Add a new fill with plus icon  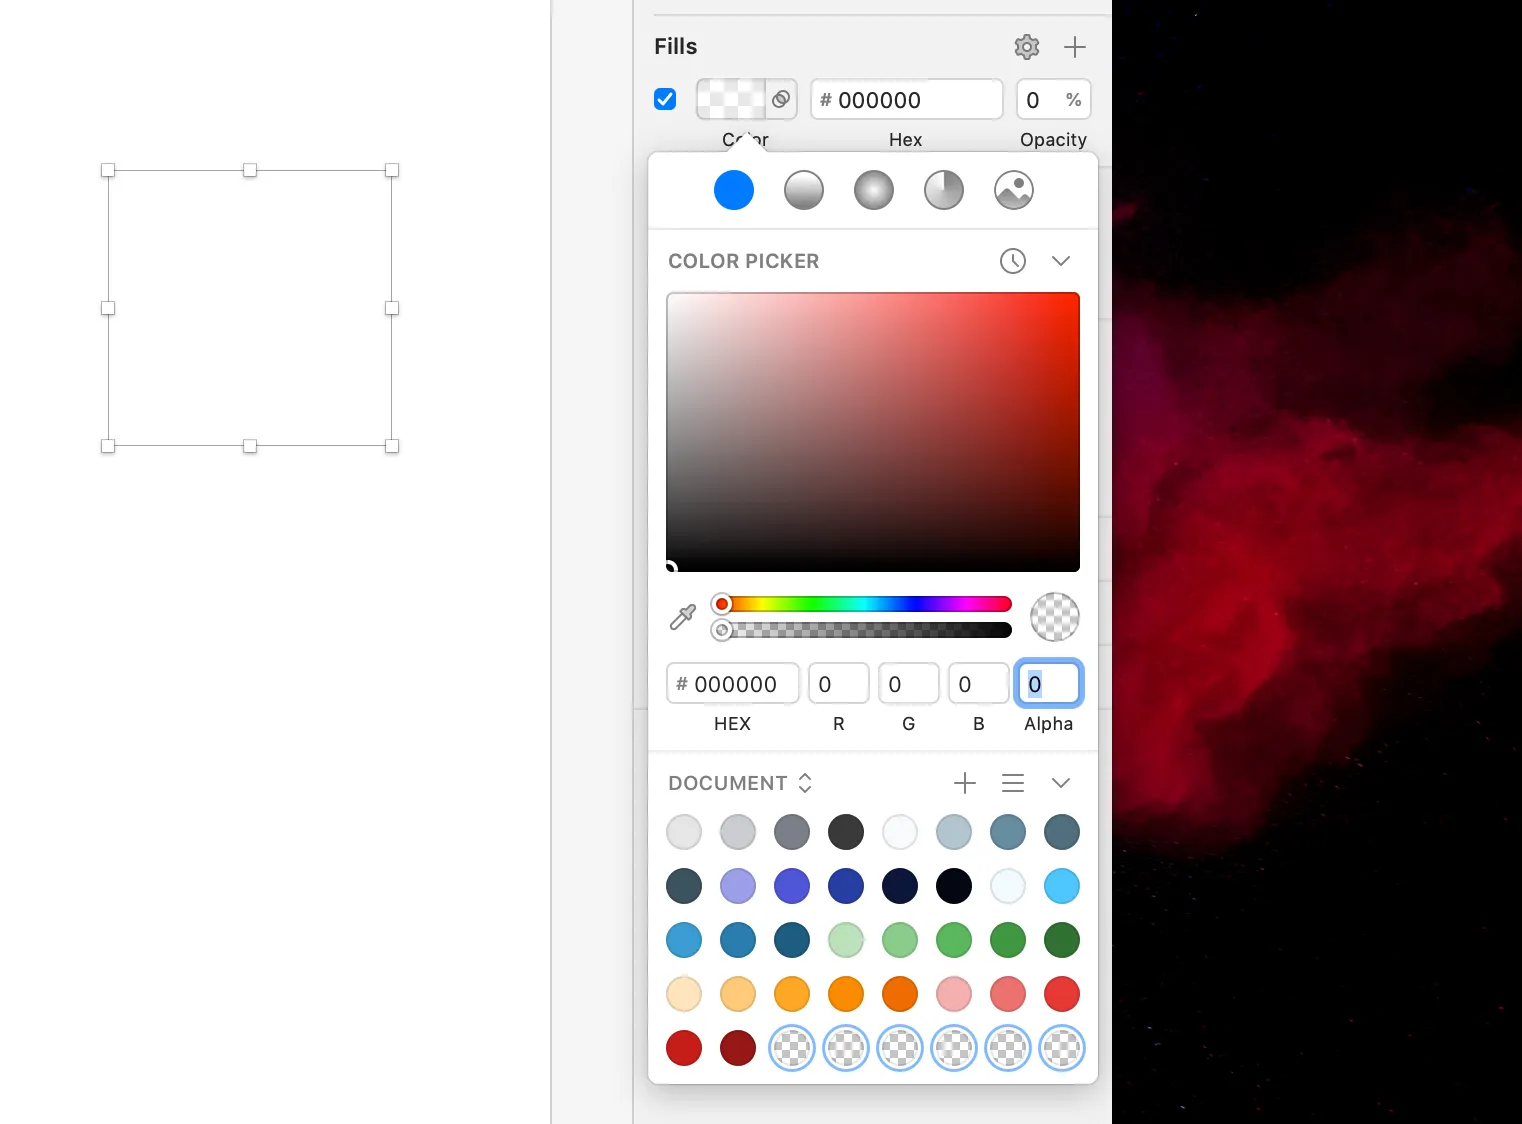point(1075,47)
